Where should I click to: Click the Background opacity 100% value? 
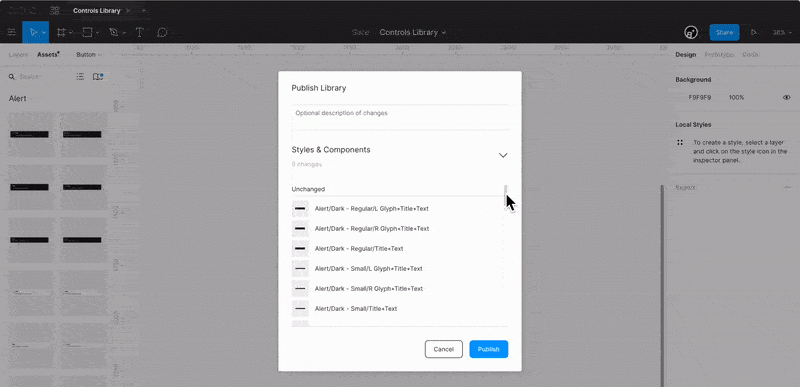tap(736, 97)
